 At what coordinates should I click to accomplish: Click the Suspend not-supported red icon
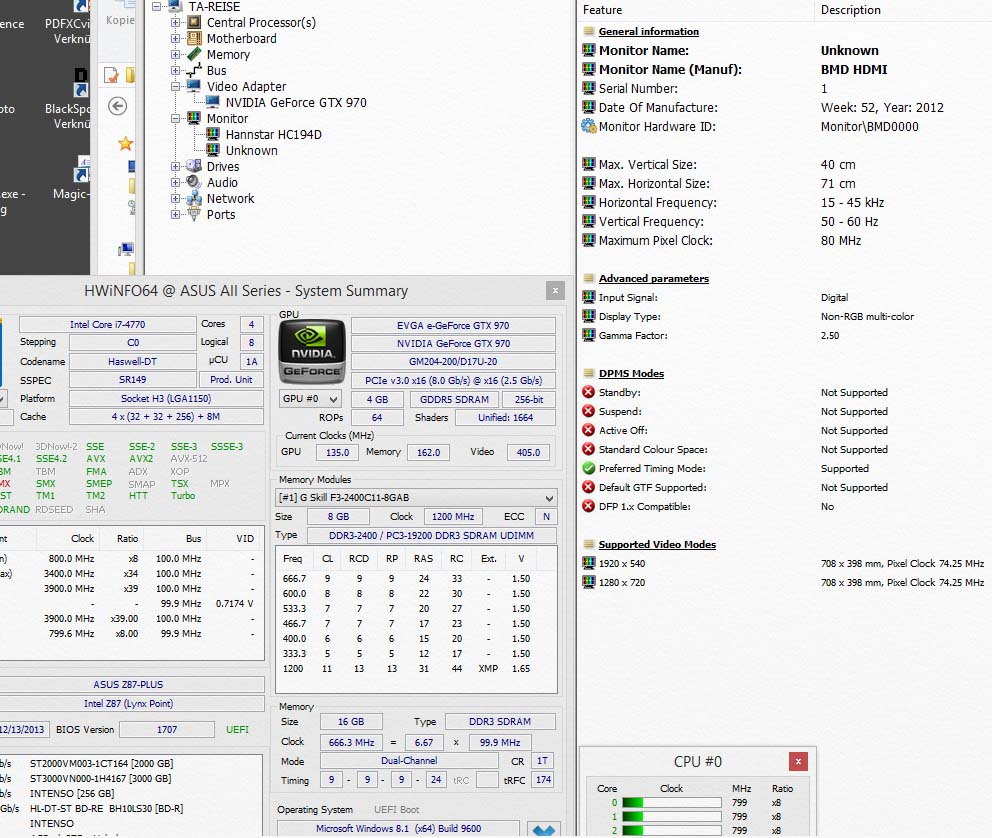click(588, 411)
